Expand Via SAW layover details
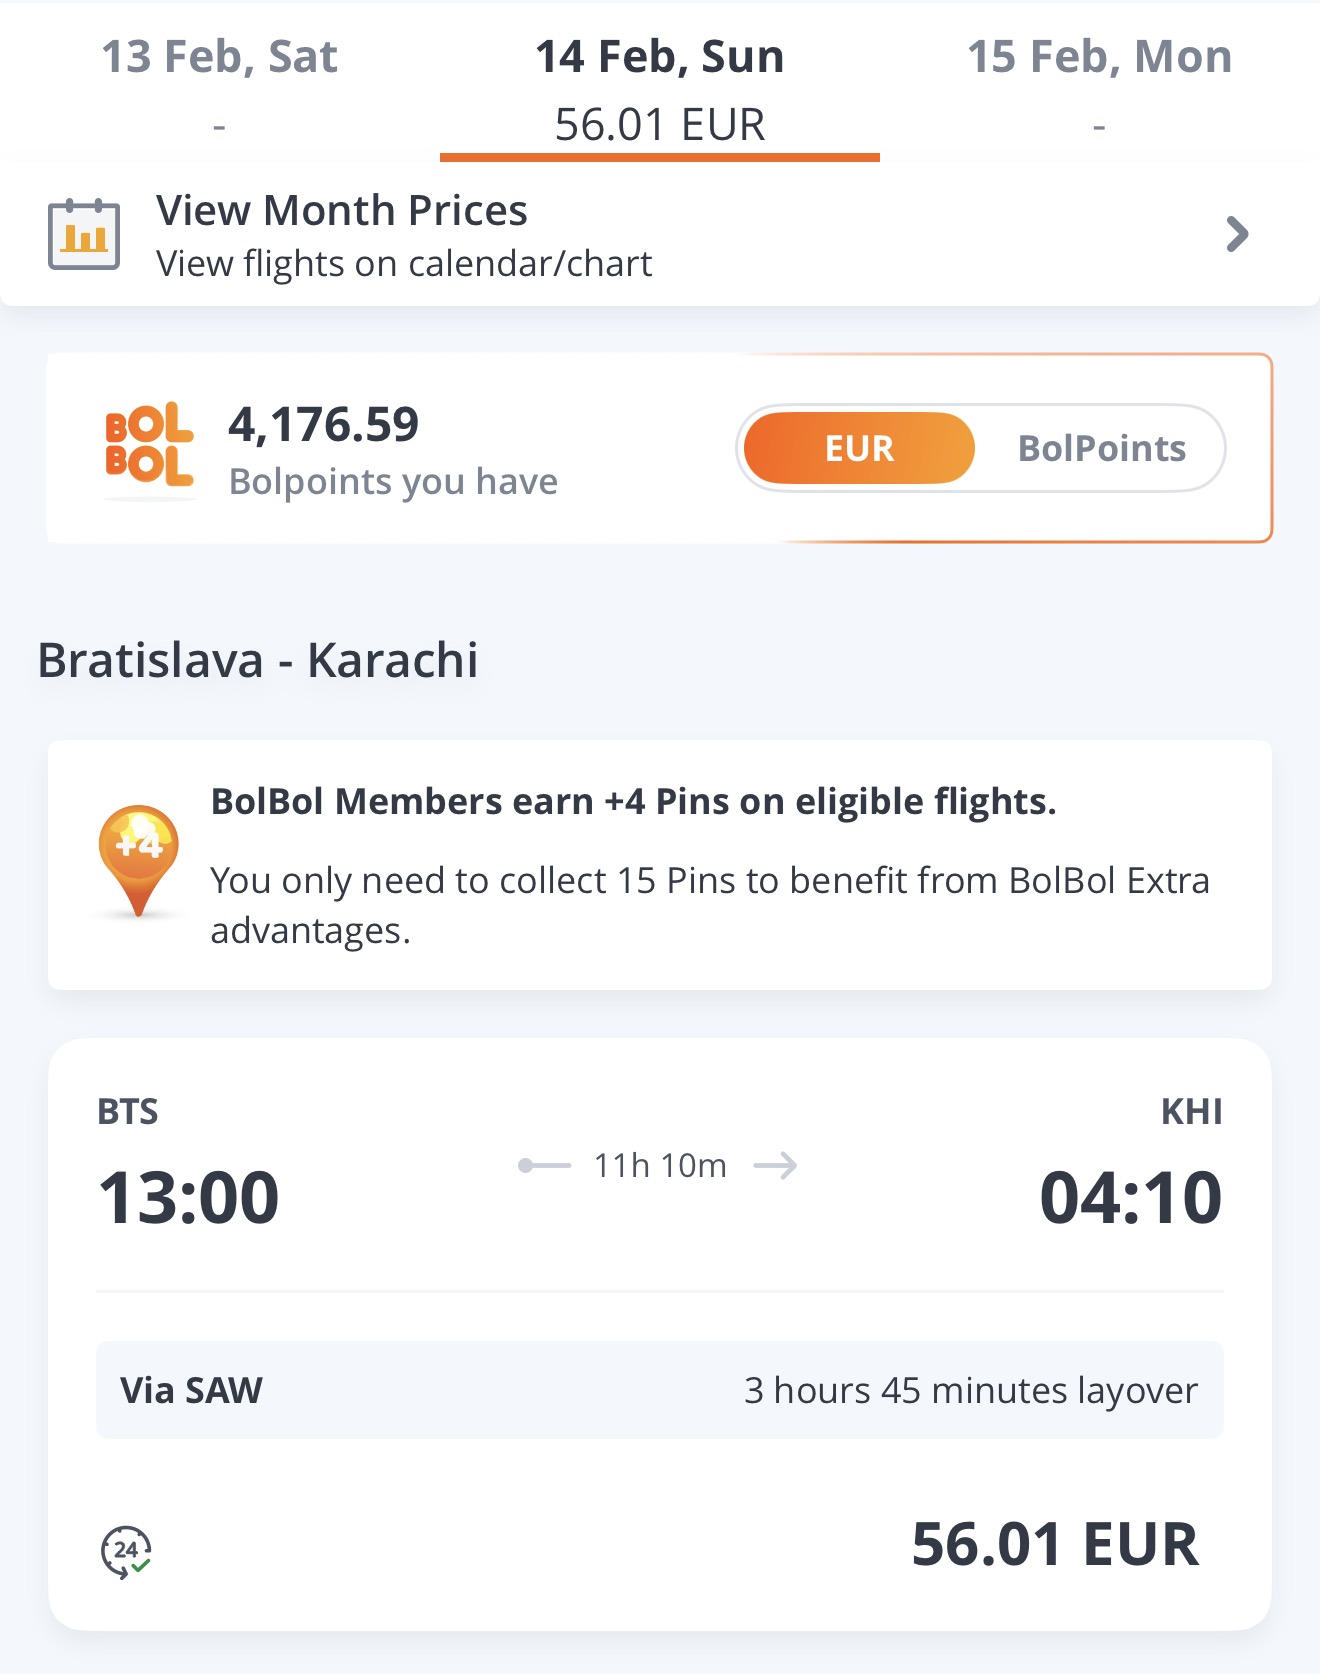 [x=660, y=1390]
